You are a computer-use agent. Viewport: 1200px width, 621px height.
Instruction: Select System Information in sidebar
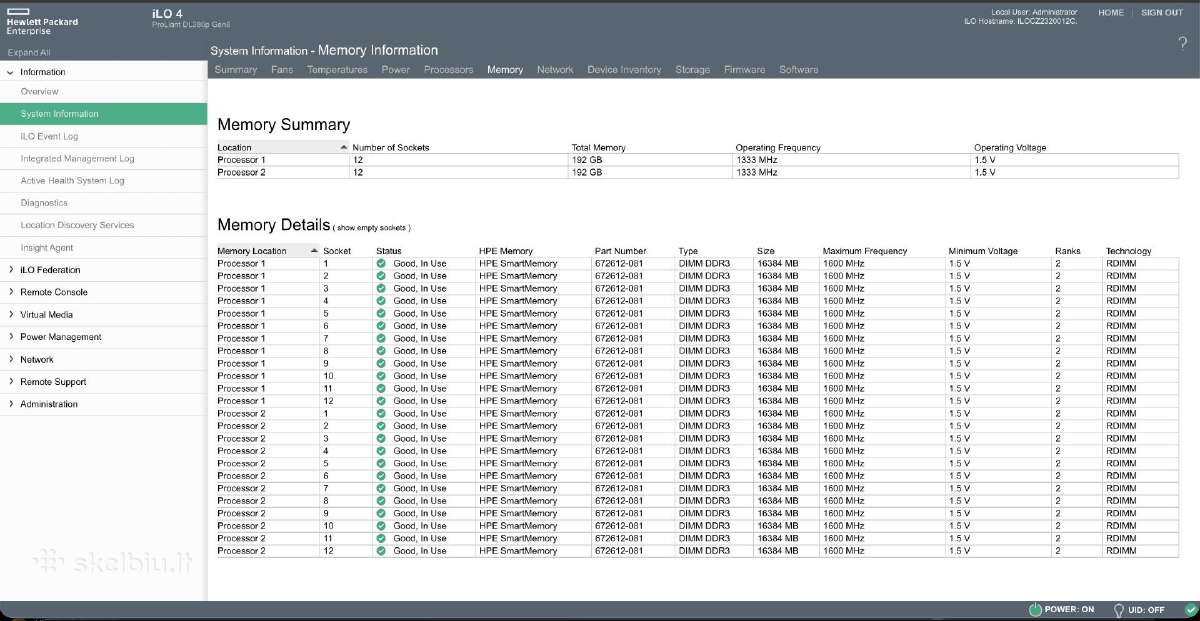coord(60,114)
